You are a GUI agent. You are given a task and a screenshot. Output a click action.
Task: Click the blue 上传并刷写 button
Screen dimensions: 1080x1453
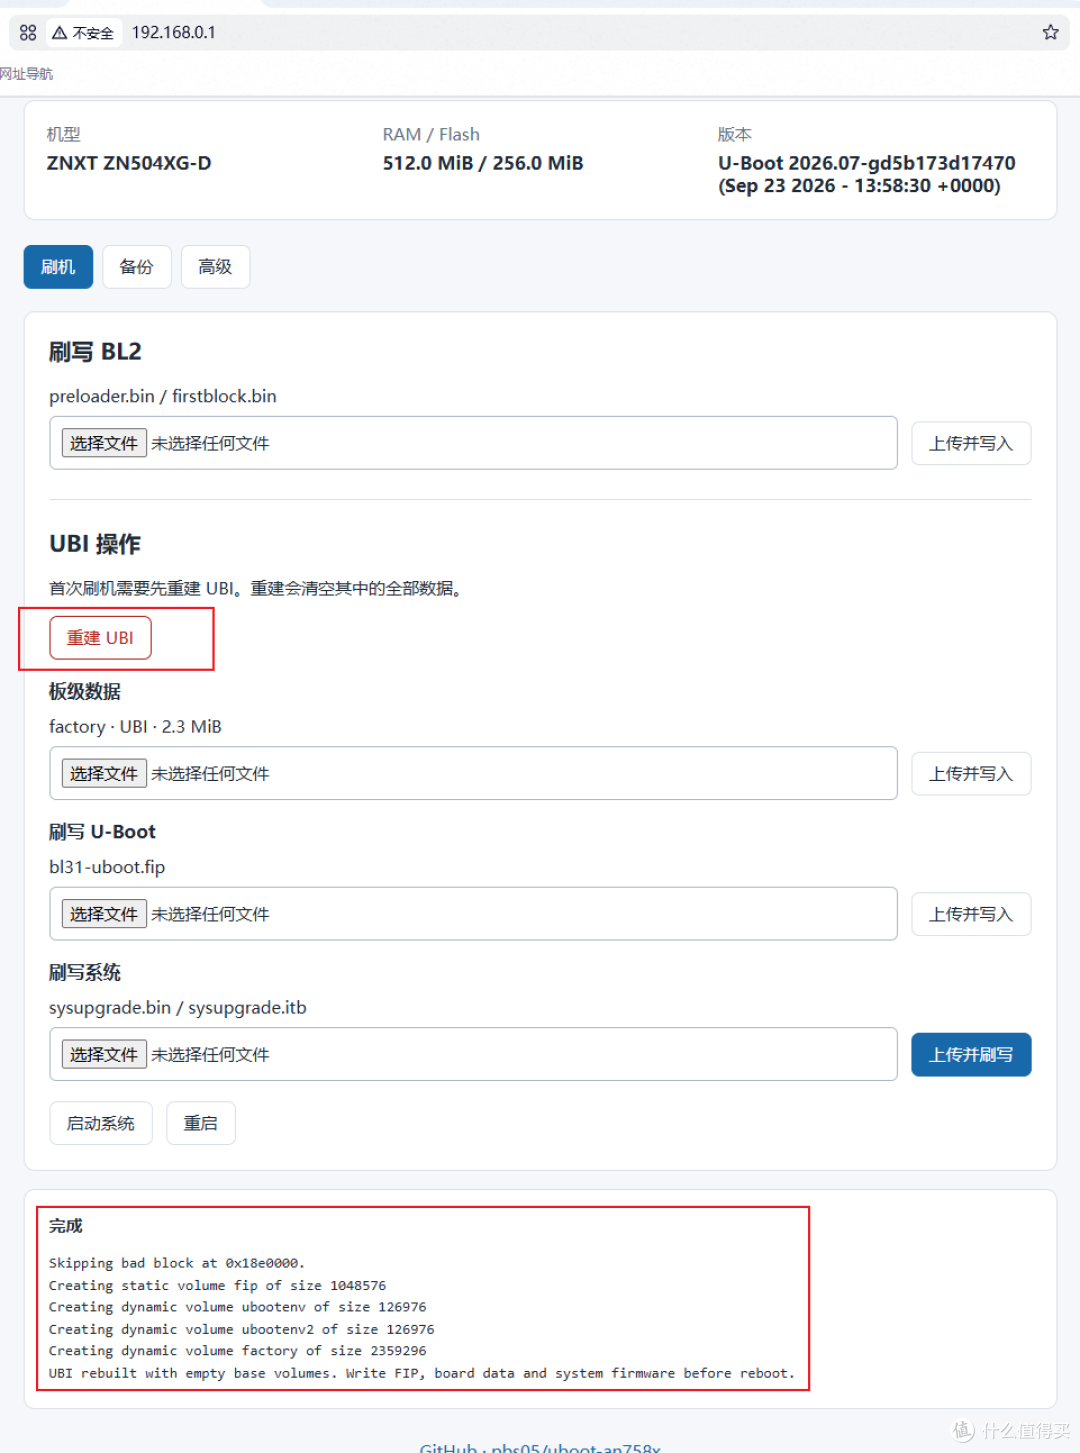tap(971, 1055)
